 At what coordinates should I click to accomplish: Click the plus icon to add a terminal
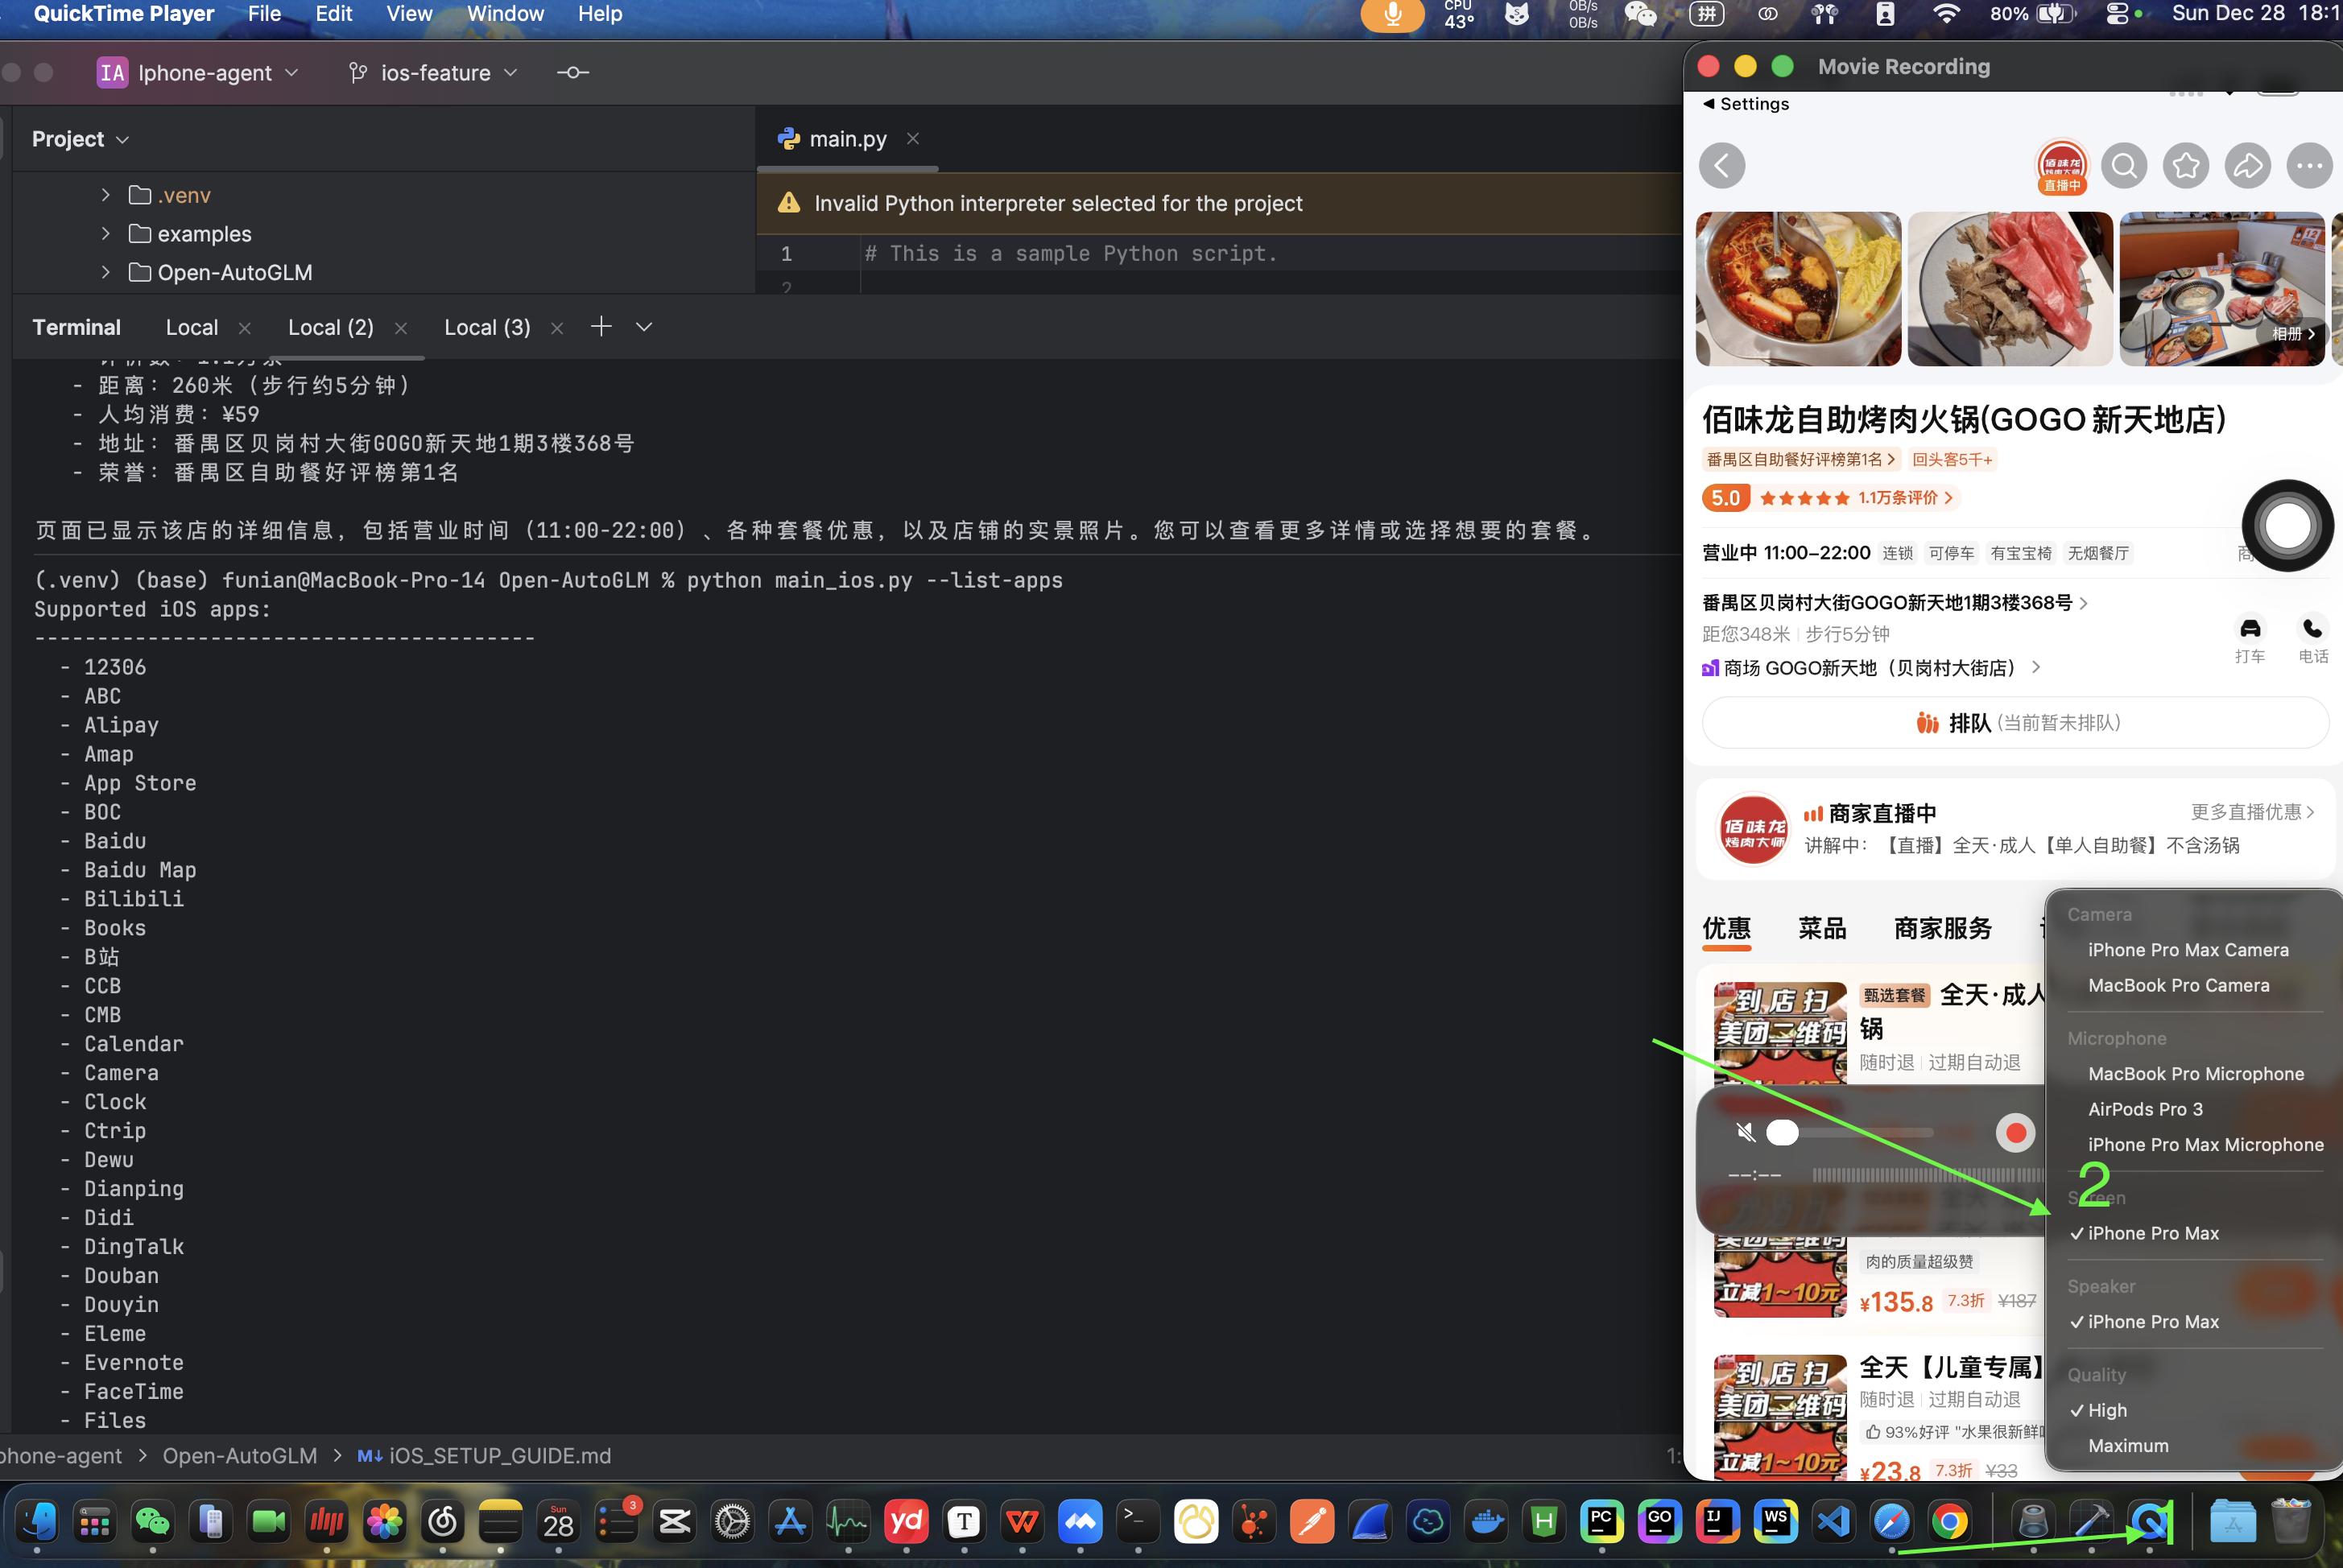pos(601,326)
